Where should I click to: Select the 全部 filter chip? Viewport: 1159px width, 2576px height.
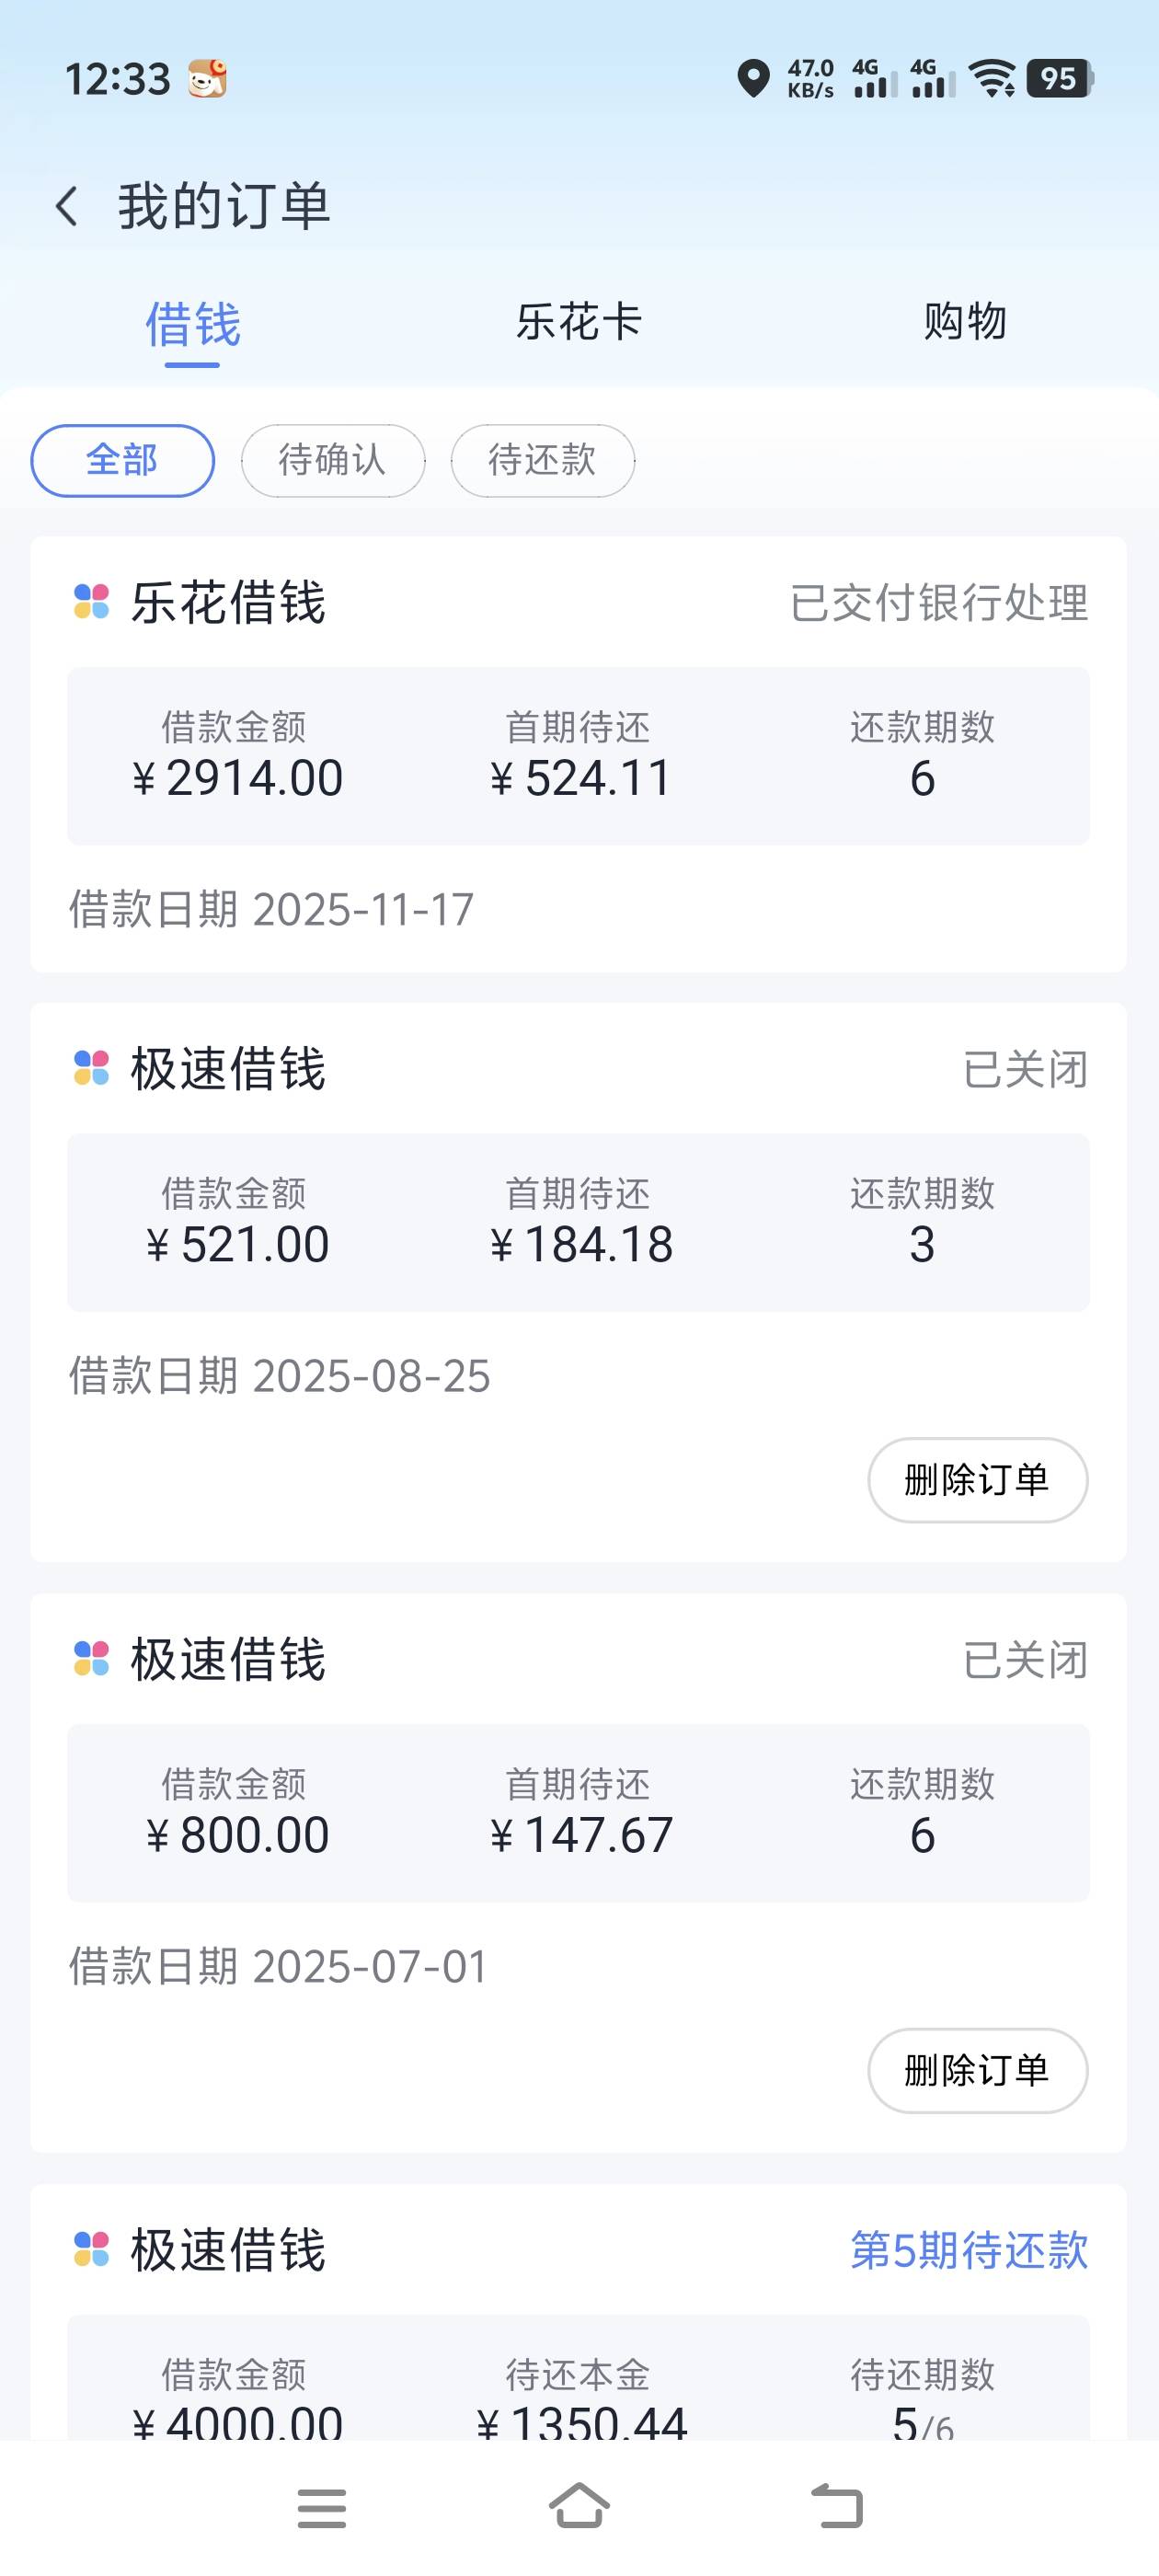pyautogui.click(x=122, y=461)
